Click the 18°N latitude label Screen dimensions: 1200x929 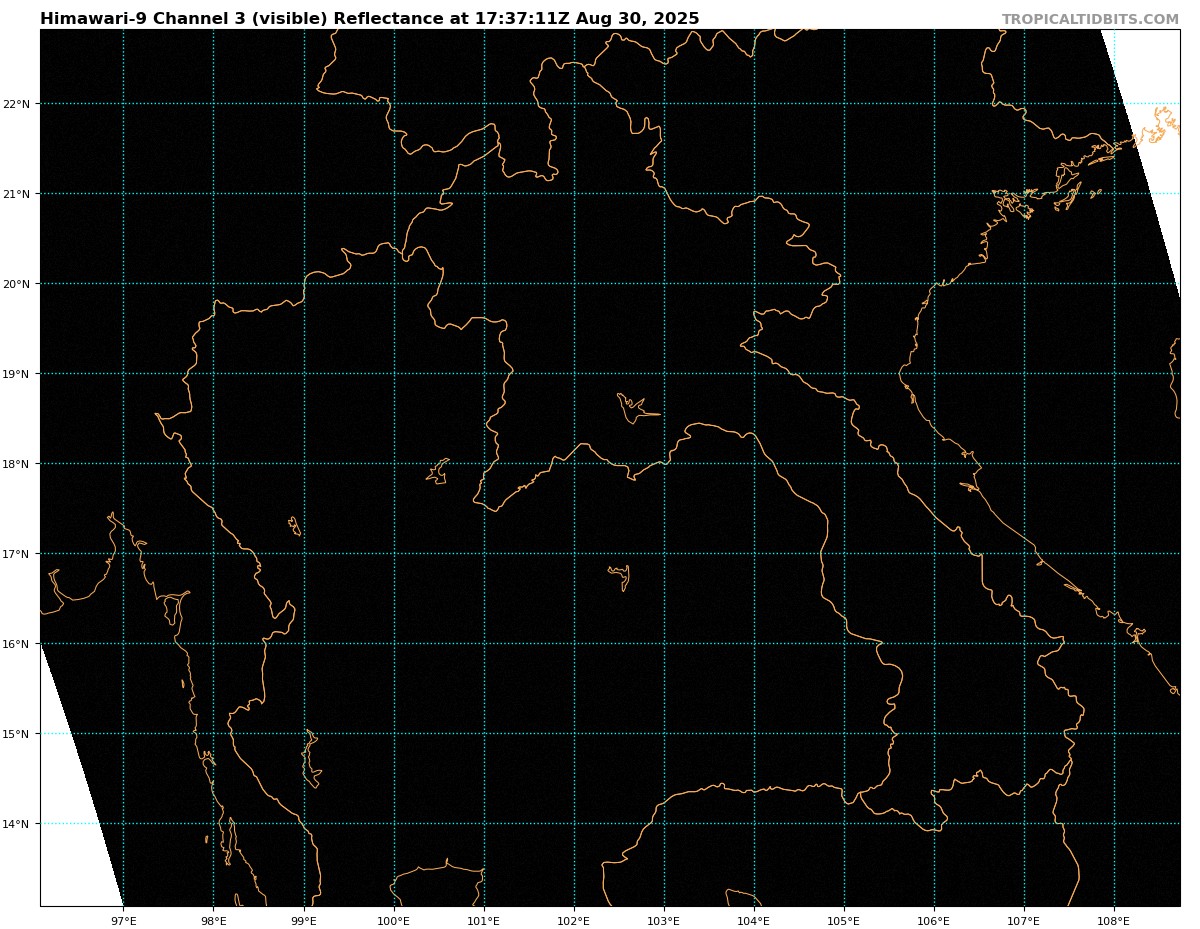tap(17, 464)
